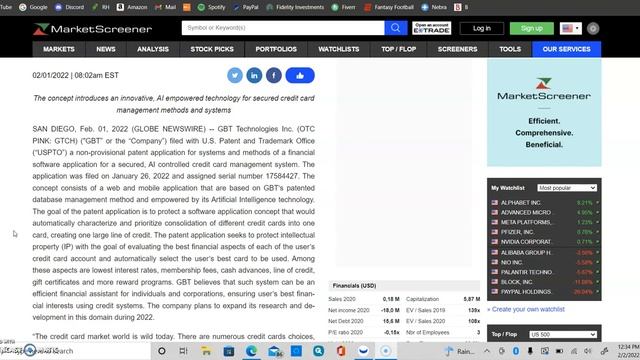Open the Fantasy Football bookmark
The height and width of the screenshot is (360, 640).
(x=389, y=7)
